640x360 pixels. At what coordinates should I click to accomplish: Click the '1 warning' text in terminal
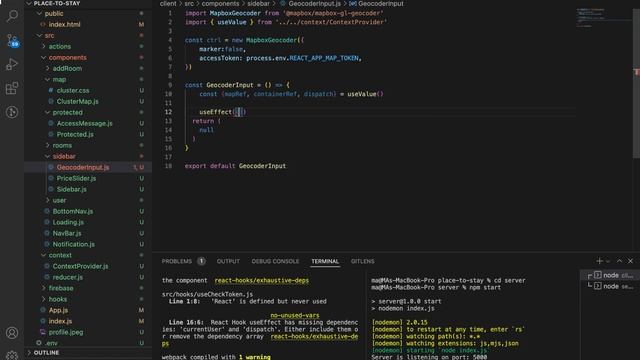point(254,357)
